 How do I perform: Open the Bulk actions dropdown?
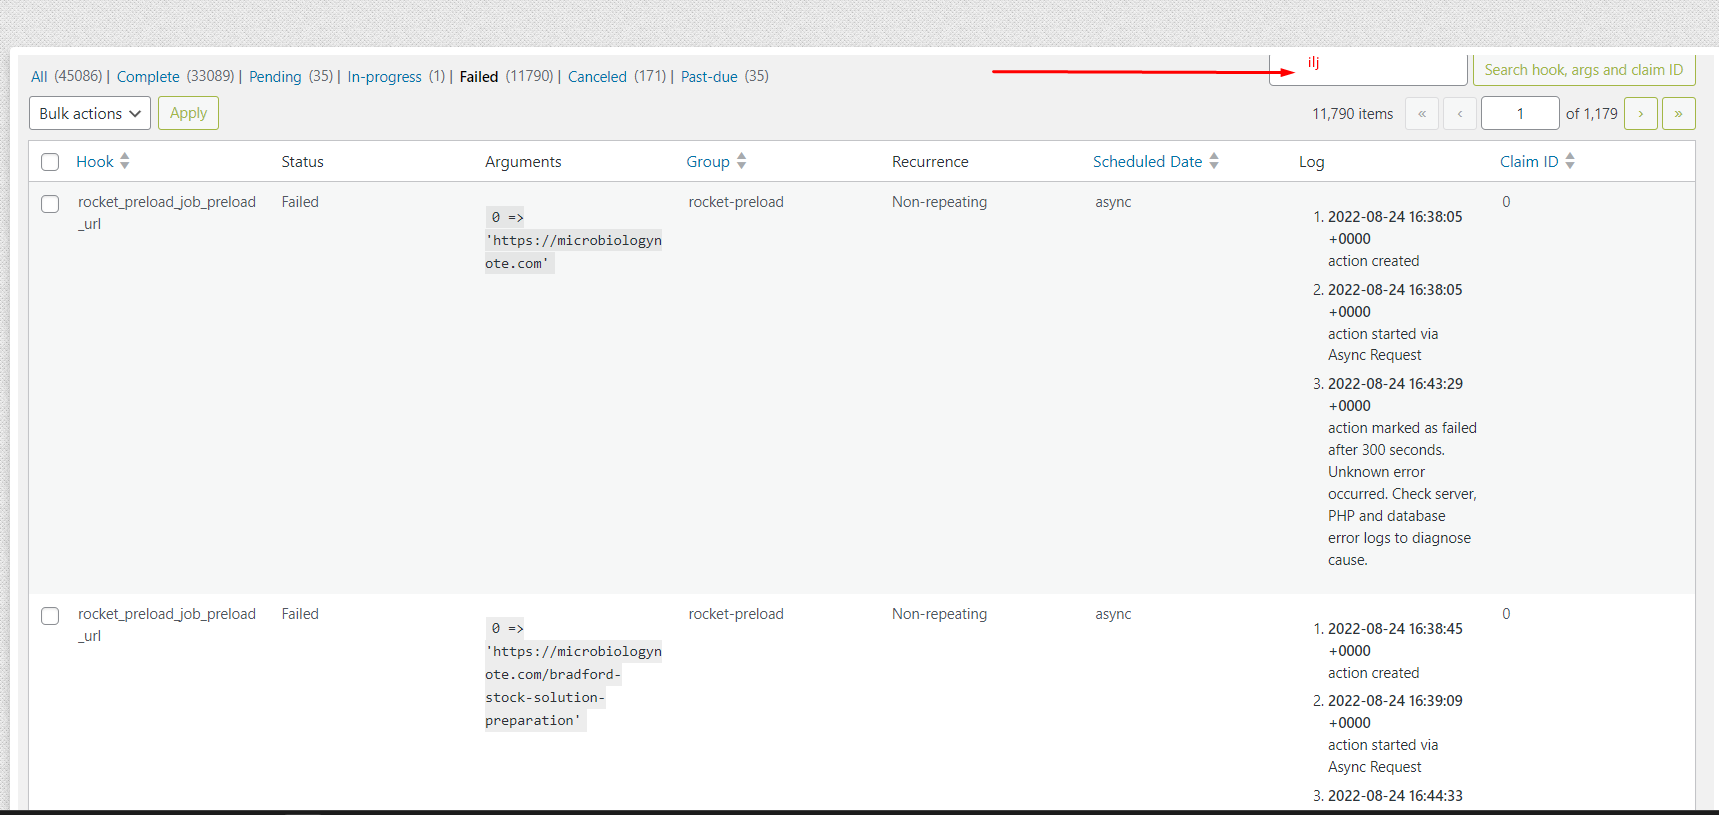(90, 113)
